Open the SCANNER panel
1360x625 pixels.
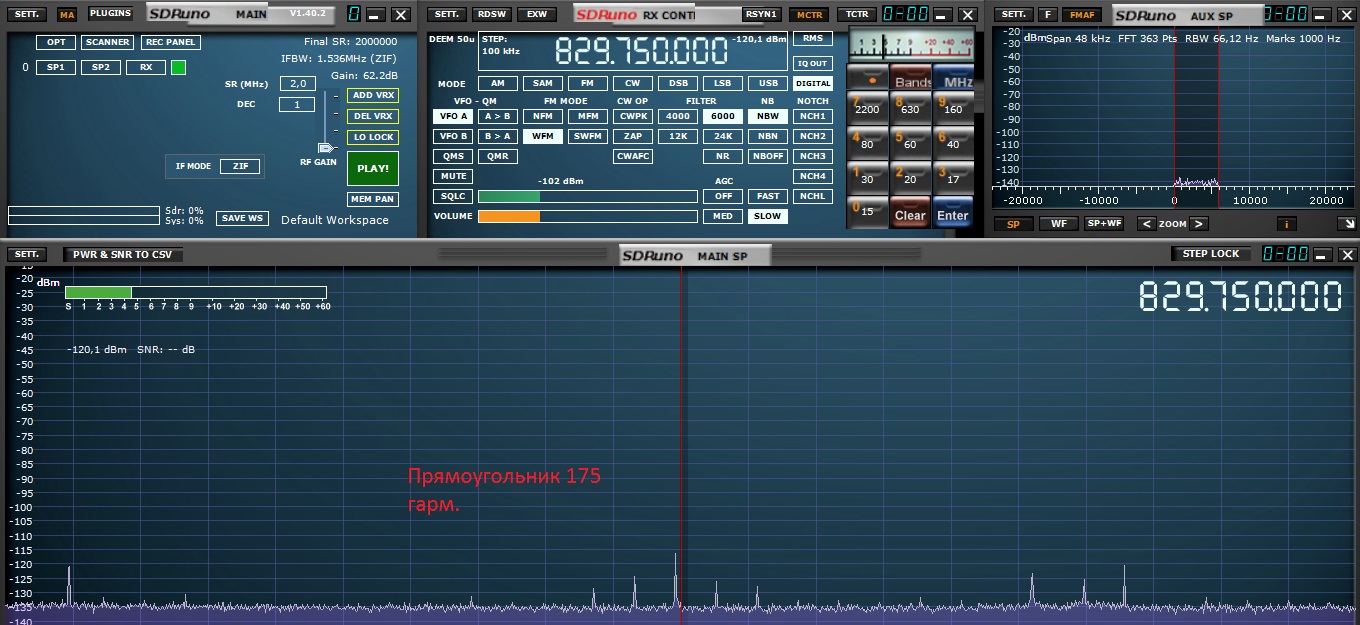click(107, 42)
